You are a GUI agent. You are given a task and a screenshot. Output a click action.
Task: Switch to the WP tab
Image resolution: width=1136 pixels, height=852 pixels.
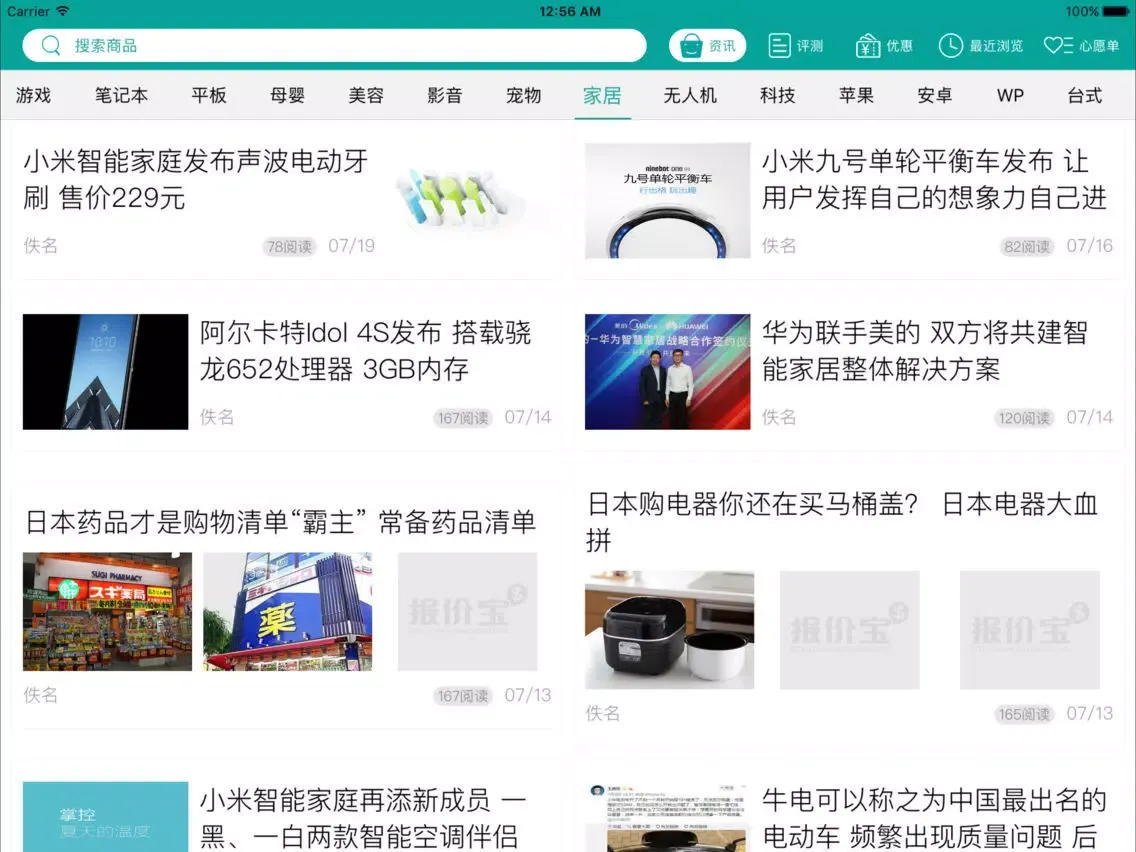1010,95
